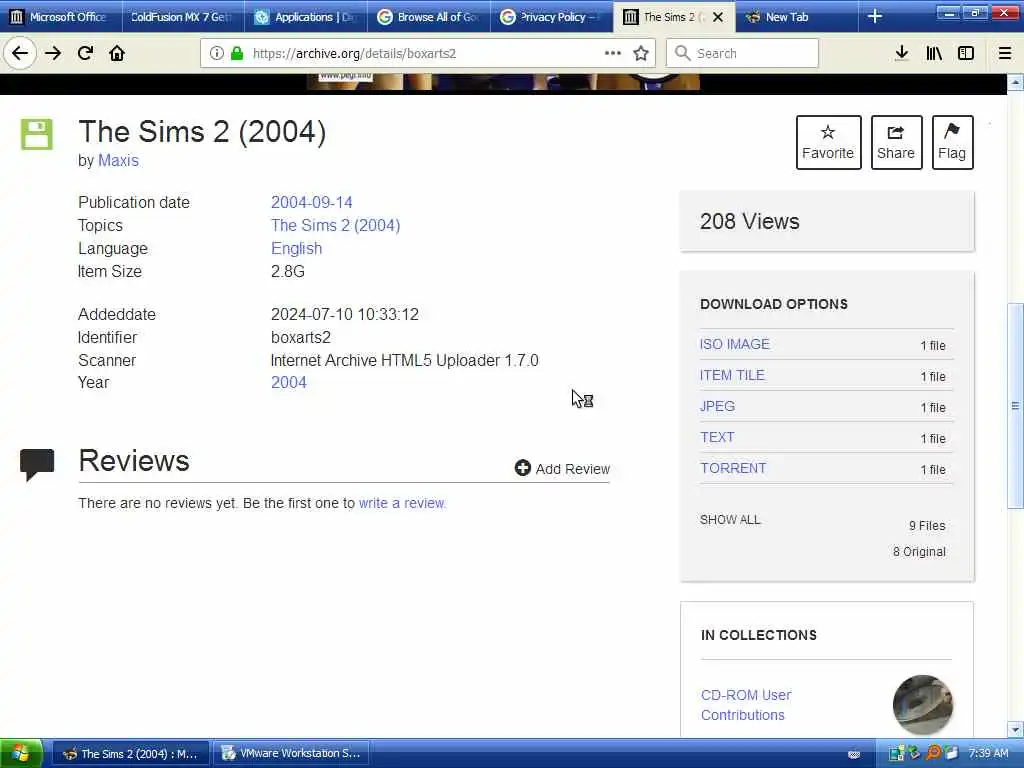Screen dimensions: 1024x768
Task: Open the CD-ROM User Contributions collection link
Action: point(746,705)
